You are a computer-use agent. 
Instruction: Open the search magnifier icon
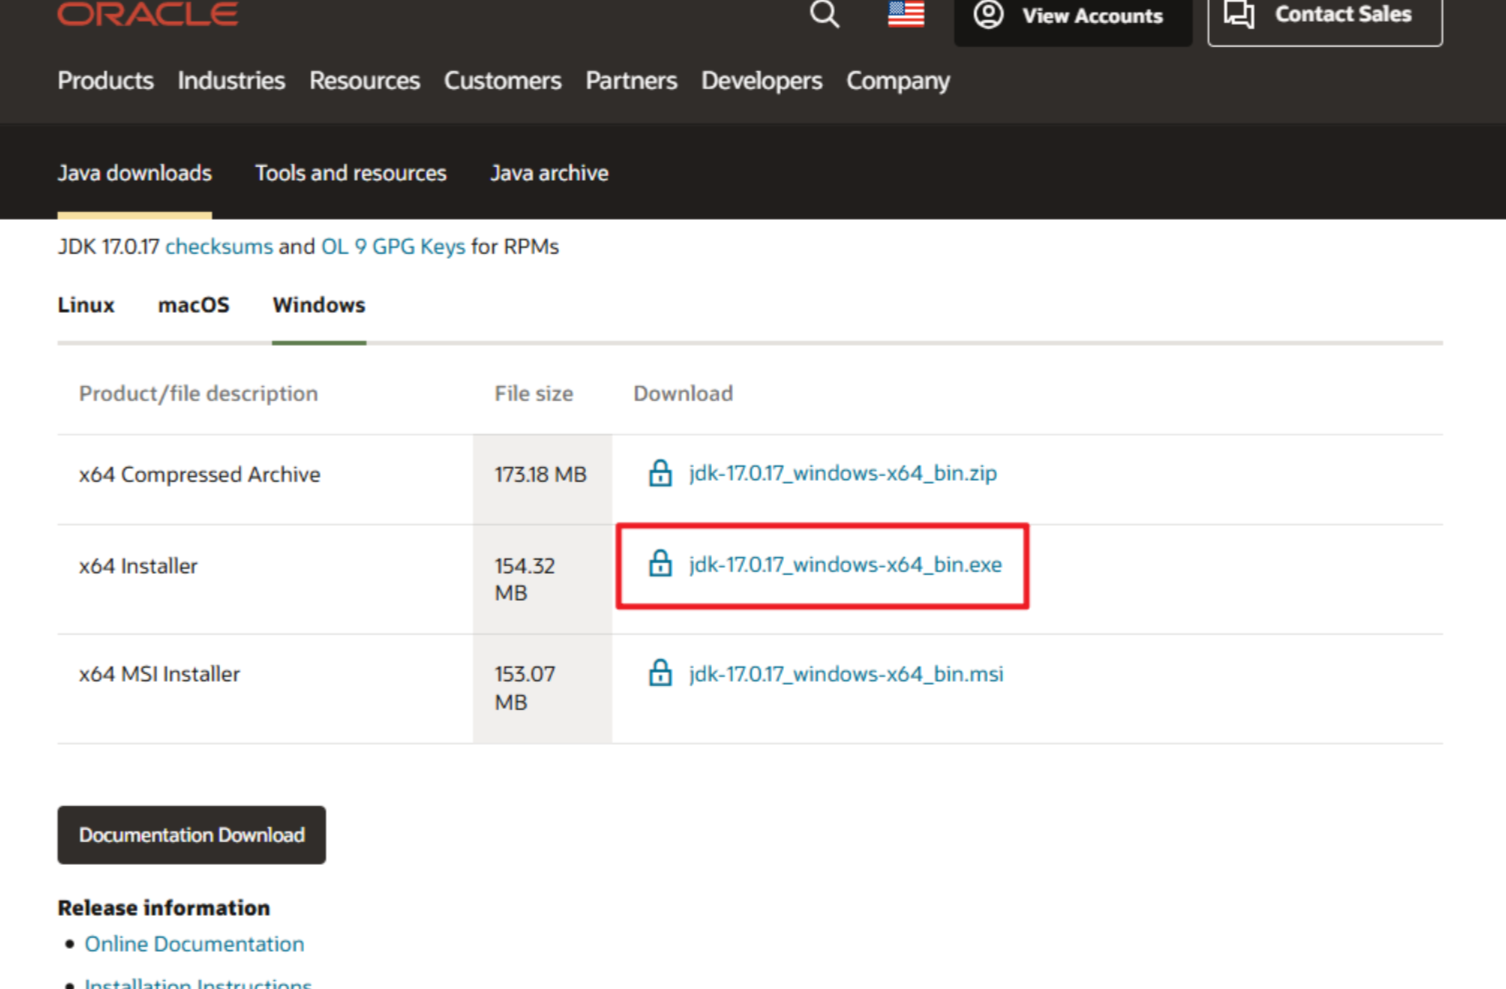click(x=824, y=14)
